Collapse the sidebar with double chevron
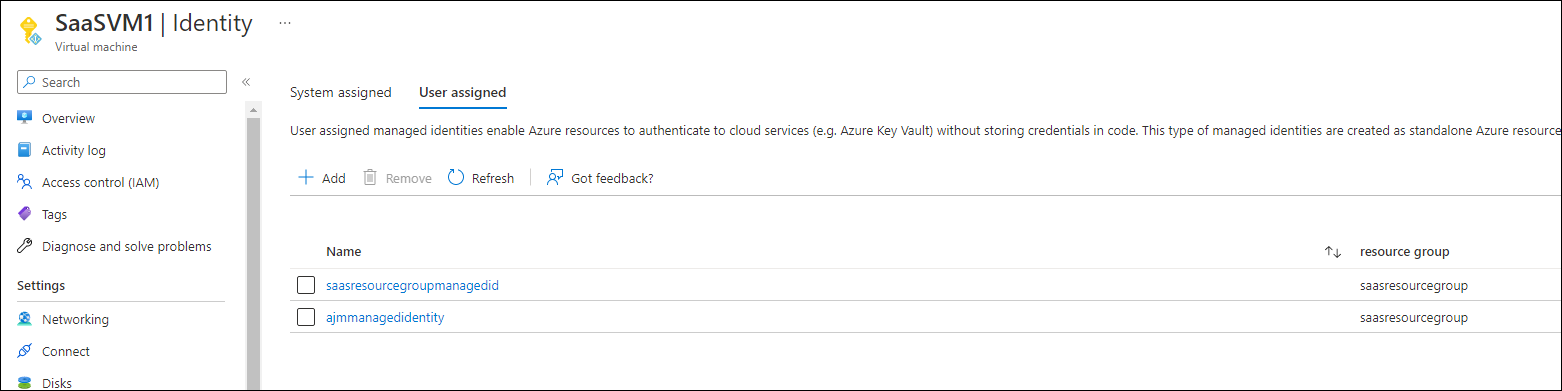1562x391 pixels. (x=246, y=82)
